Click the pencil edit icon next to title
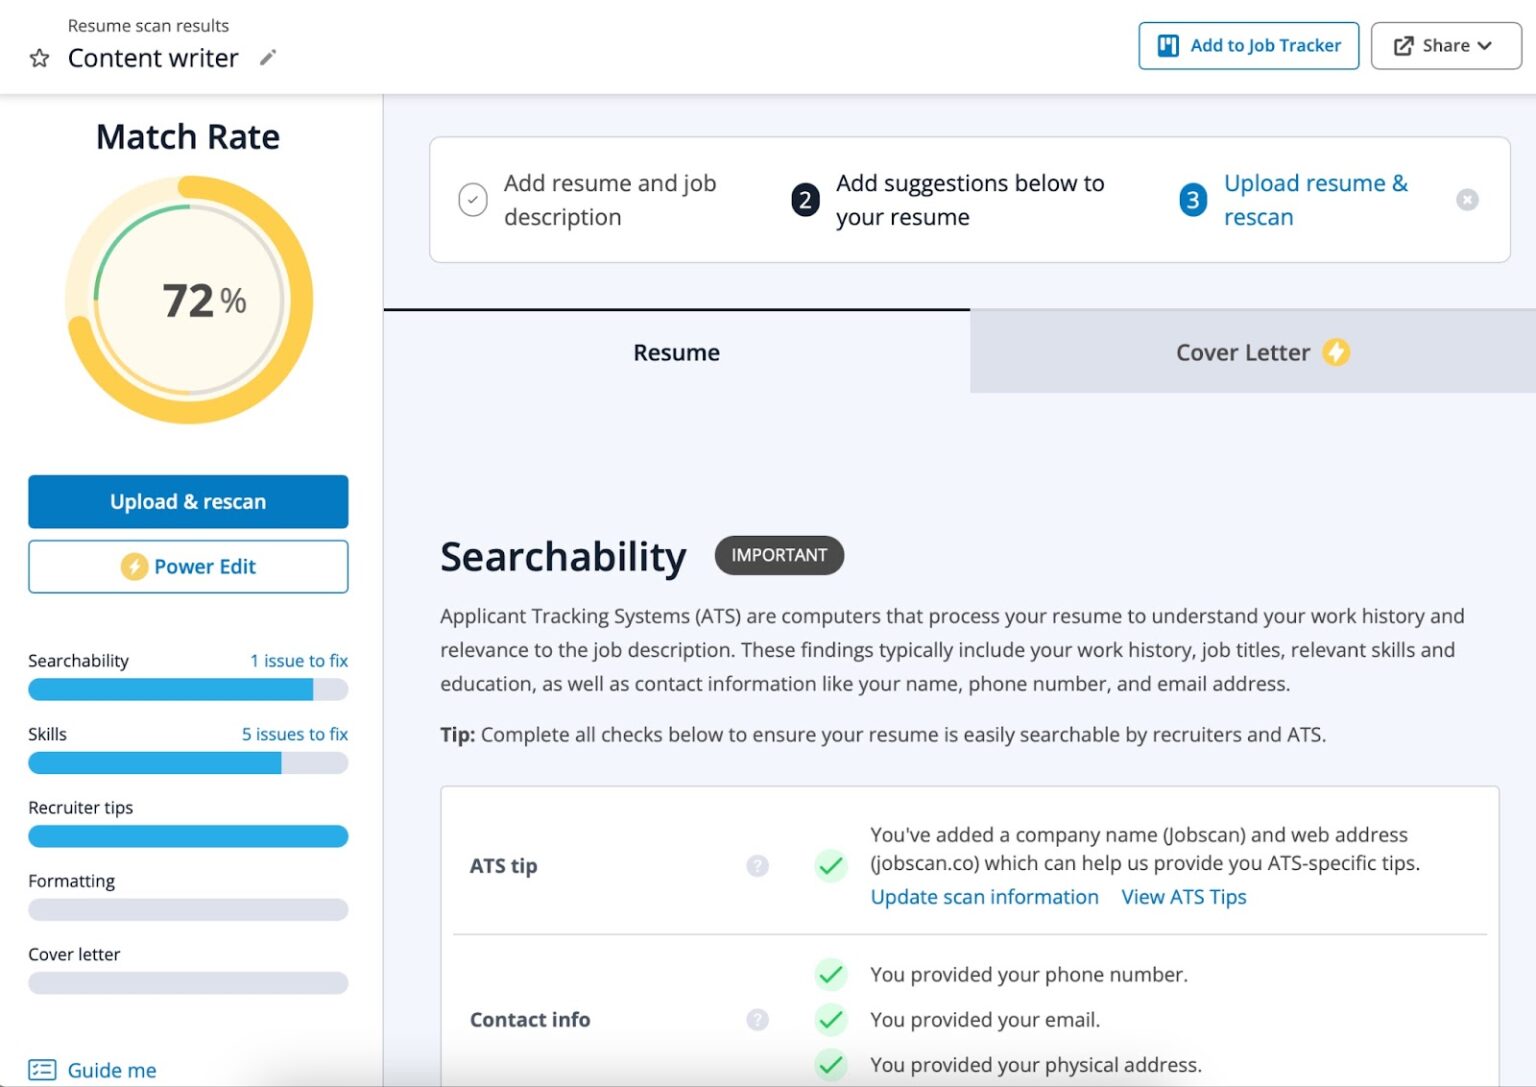1536x1087 pixels. pos(267,58)
